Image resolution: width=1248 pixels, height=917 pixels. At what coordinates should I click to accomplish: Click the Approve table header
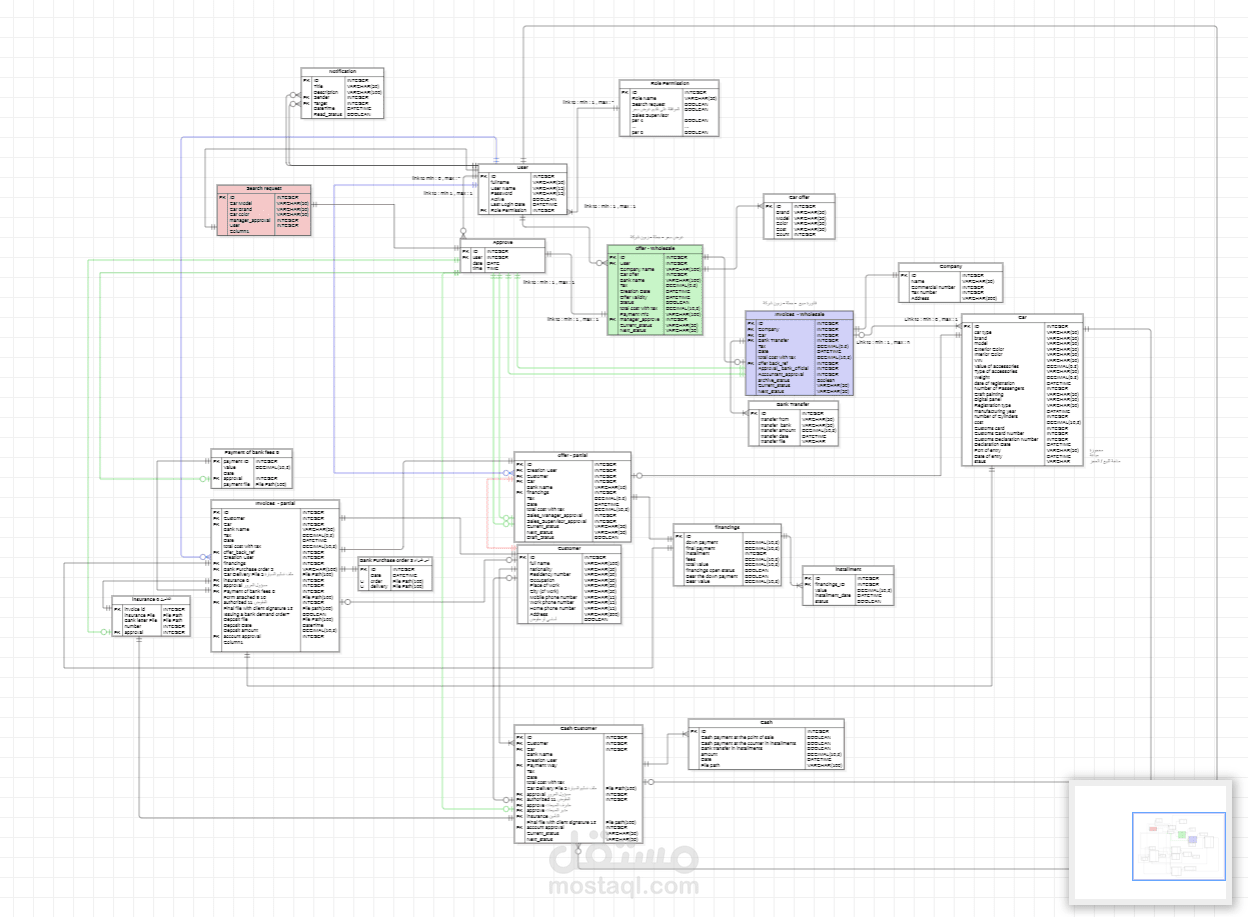503,243
